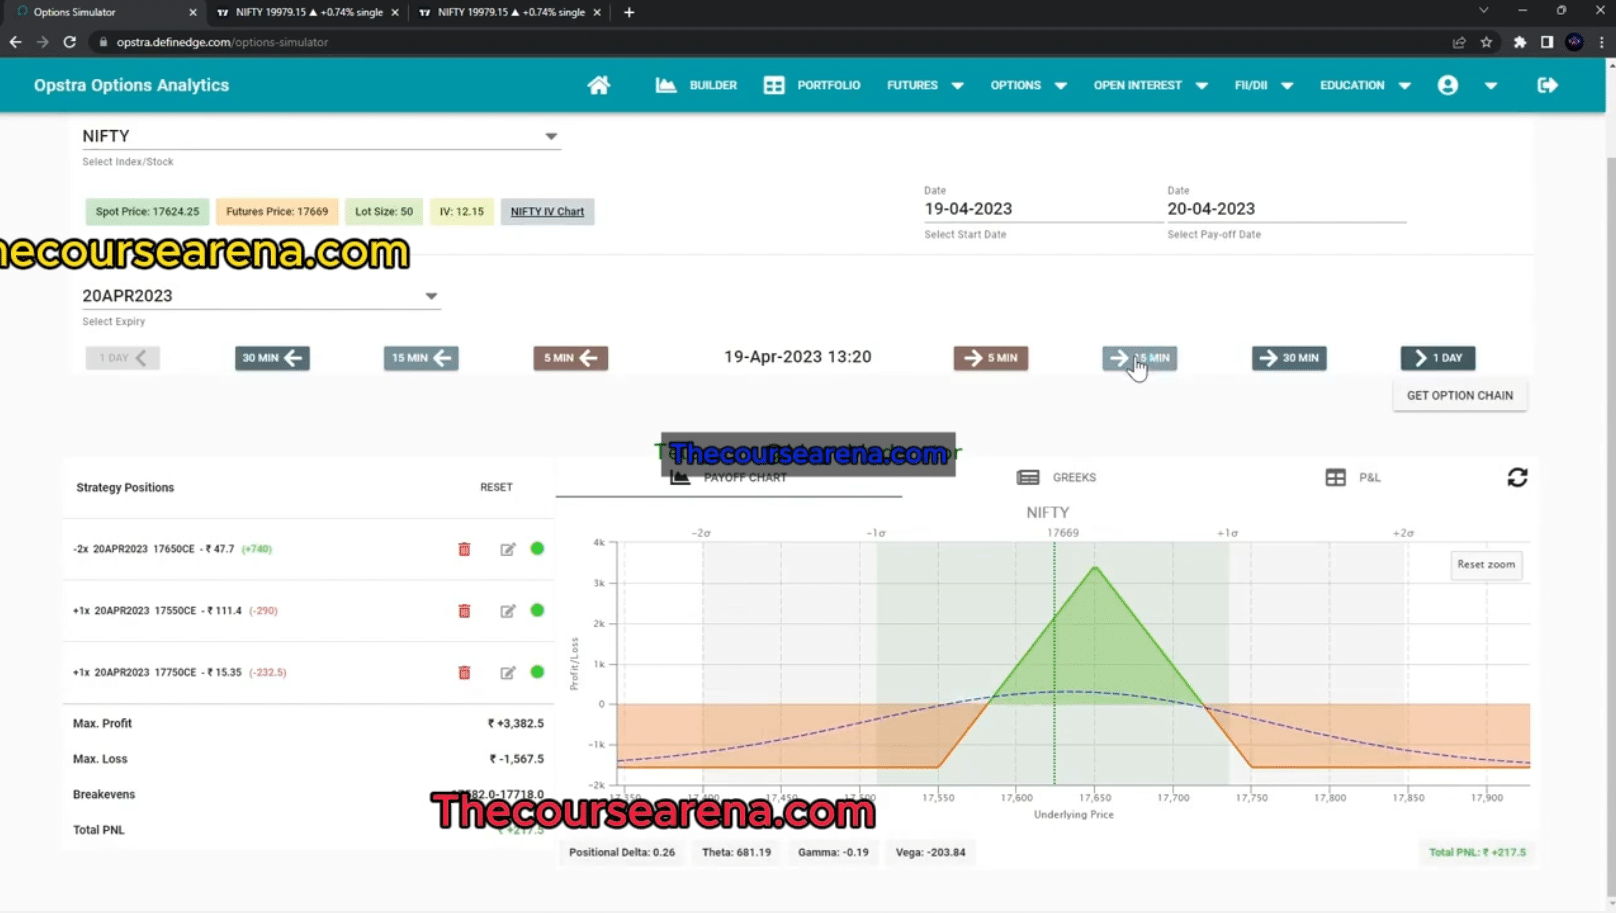Step back 5 minutes
Screen dimensions: 1616x913
(570, 358)
